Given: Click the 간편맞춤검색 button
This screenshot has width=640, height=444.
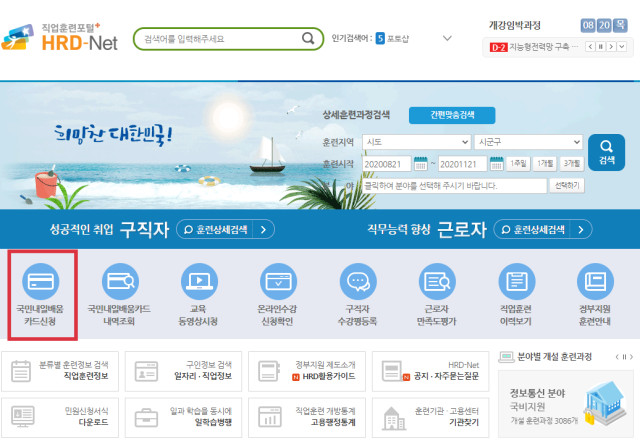Looking at the screenshot, I should tap(452, 115).
